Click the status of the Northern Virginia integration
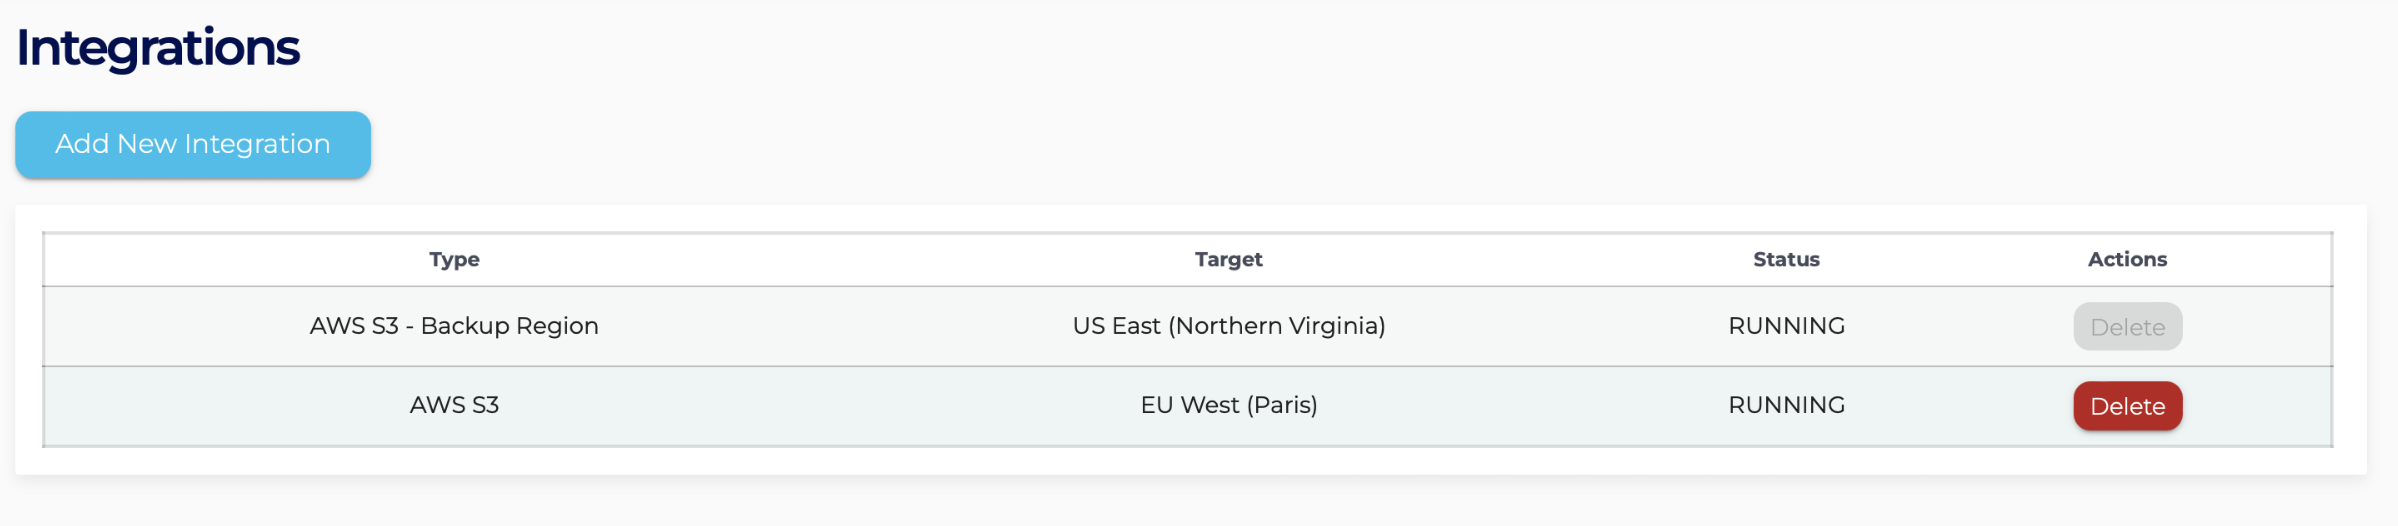 coord(1786,326)
